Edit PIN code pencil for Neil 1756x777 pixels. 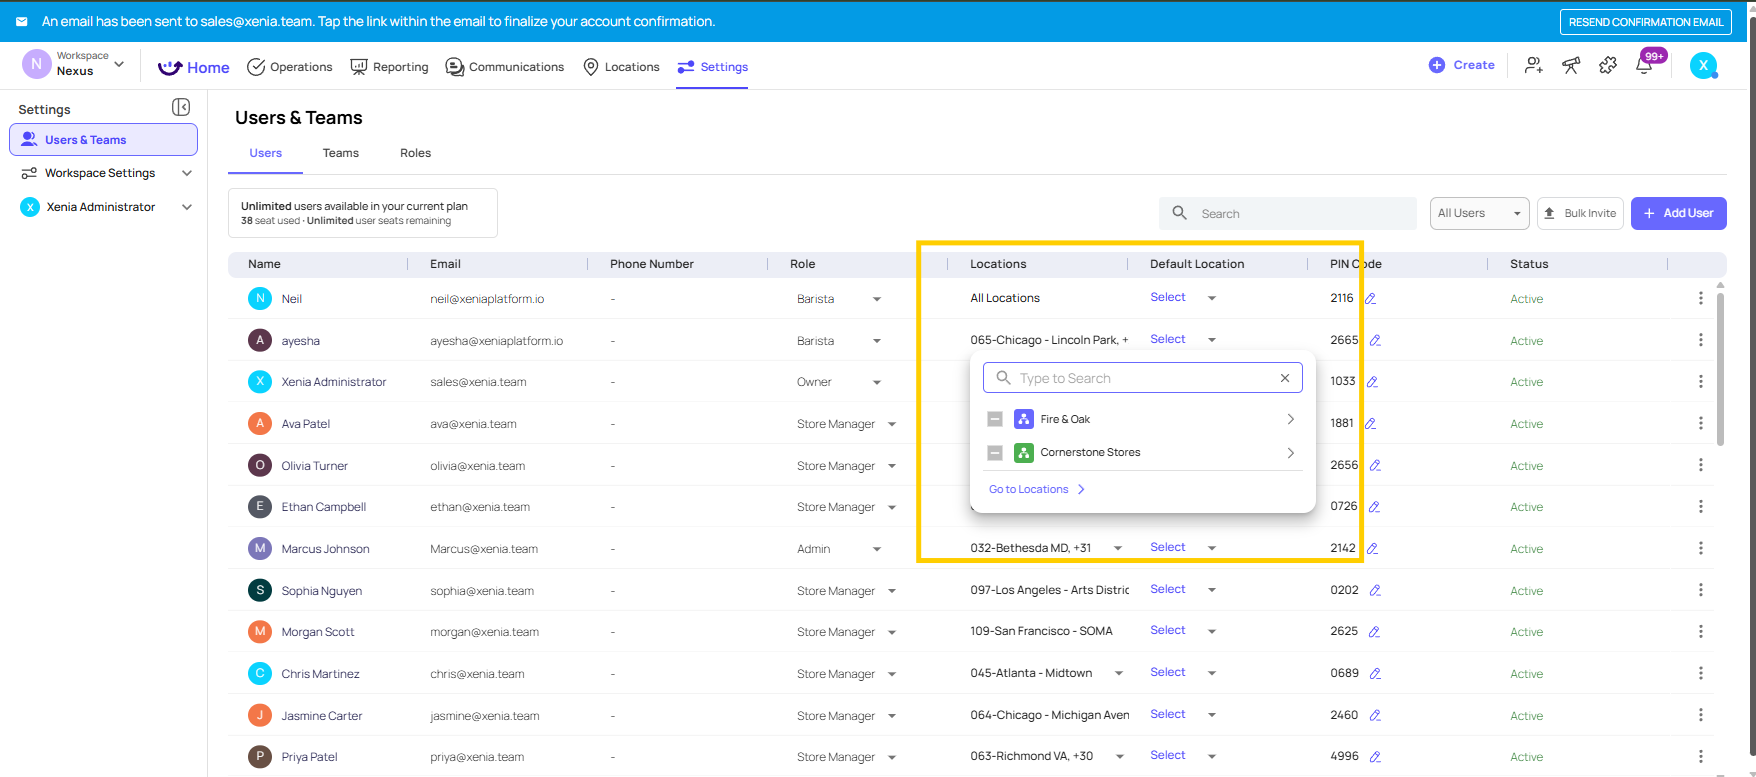tap(1371, 299)
